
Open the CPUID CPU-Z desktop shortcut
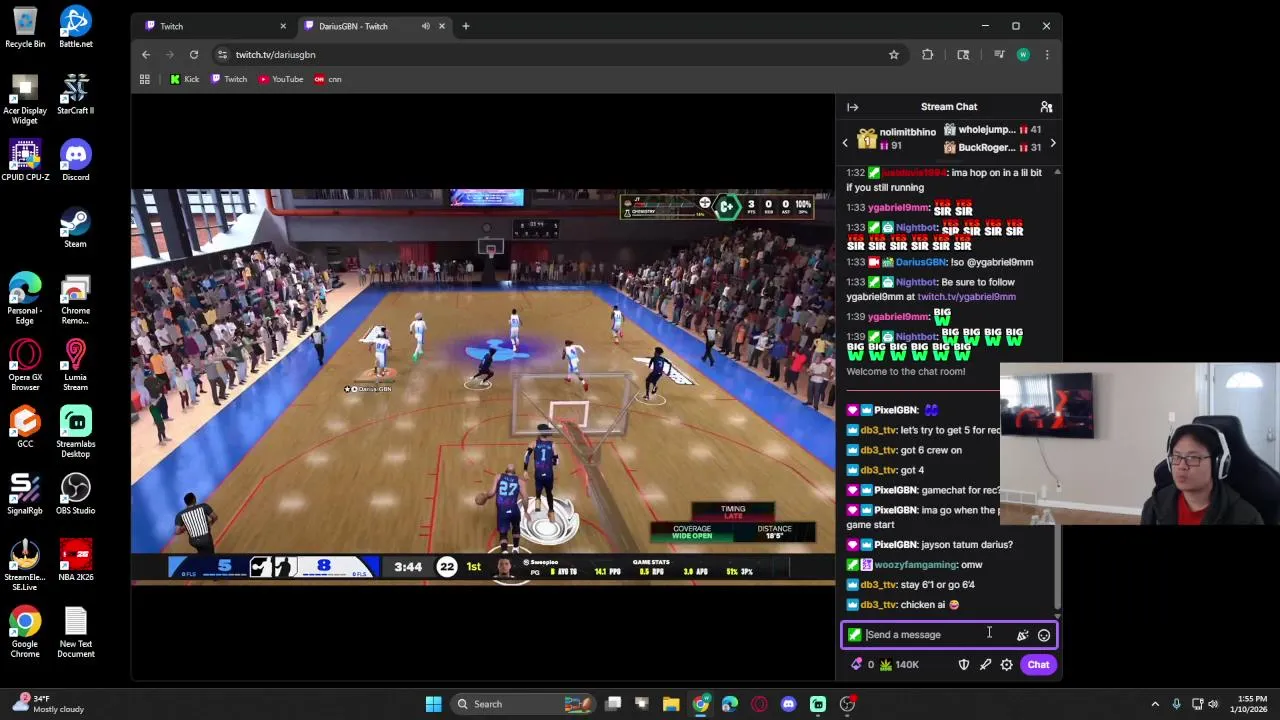(25, 160)
